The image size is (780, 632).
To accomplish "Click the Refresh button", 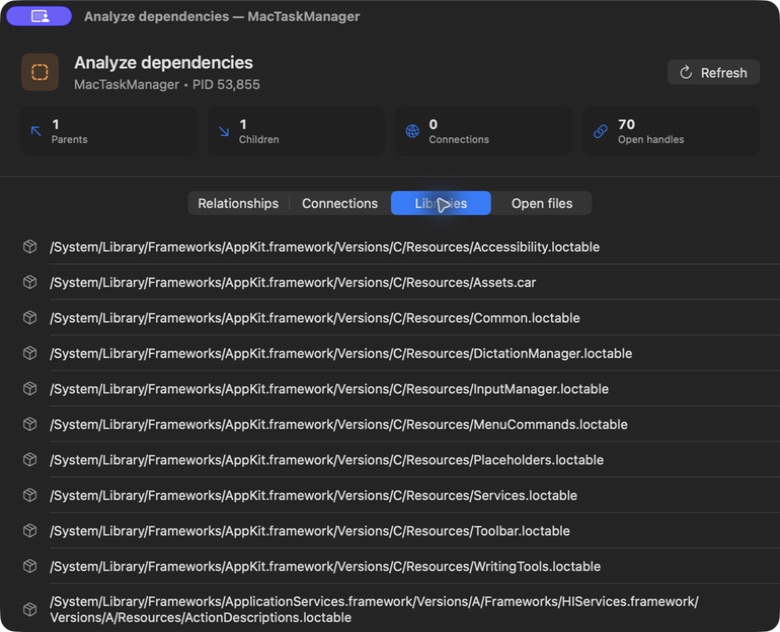I will coord(713,73).
